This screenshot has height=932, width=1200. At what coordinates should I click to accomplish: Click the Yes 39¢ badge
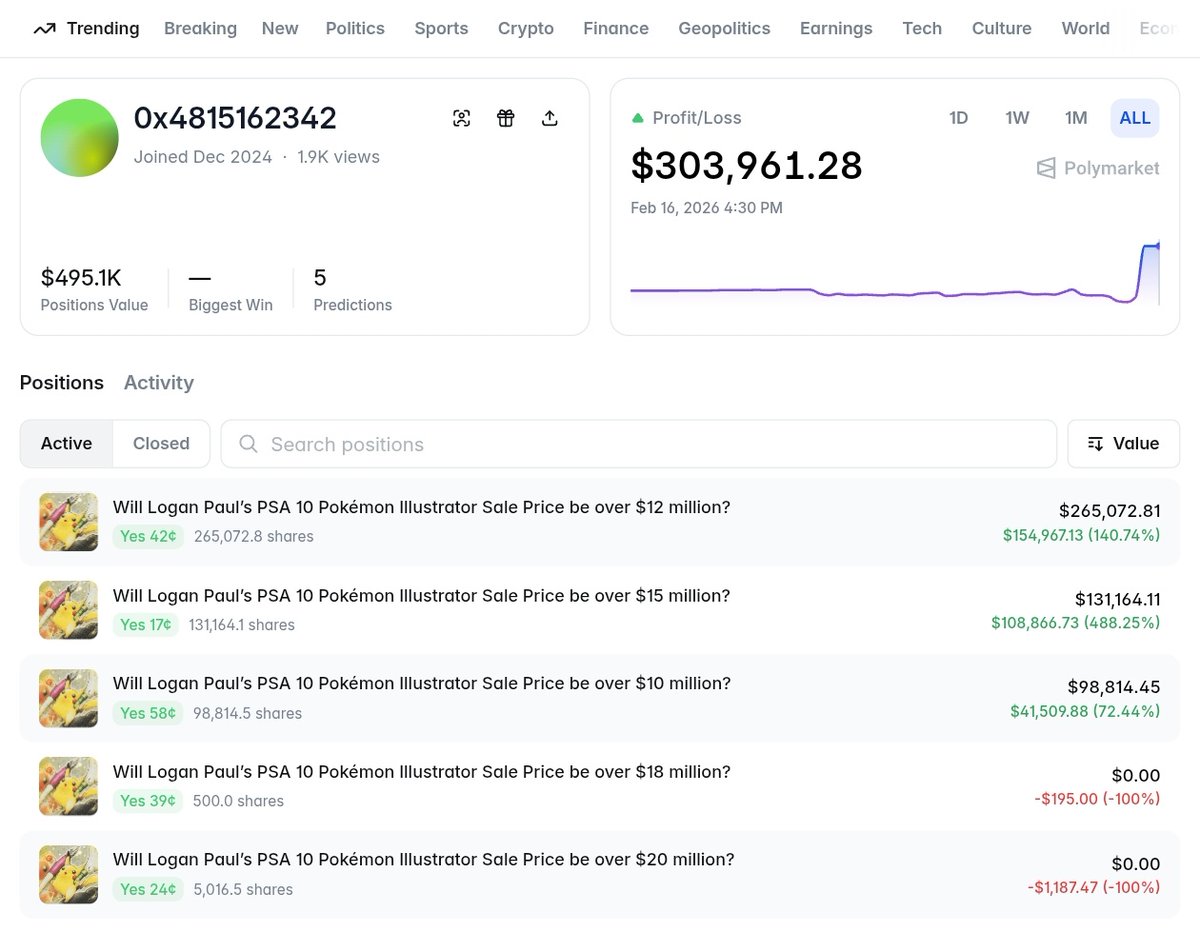coord(148,801)
